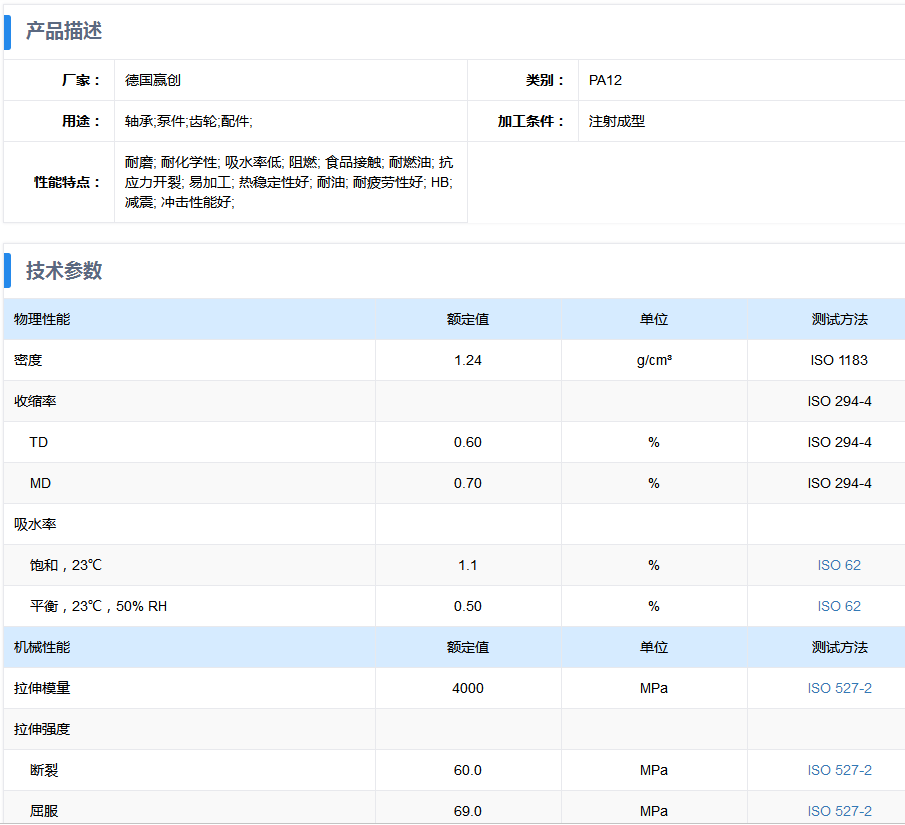Click the 技术参数 section heading
905x825 pixels.
pyautogui.click(x=64, y=271)
